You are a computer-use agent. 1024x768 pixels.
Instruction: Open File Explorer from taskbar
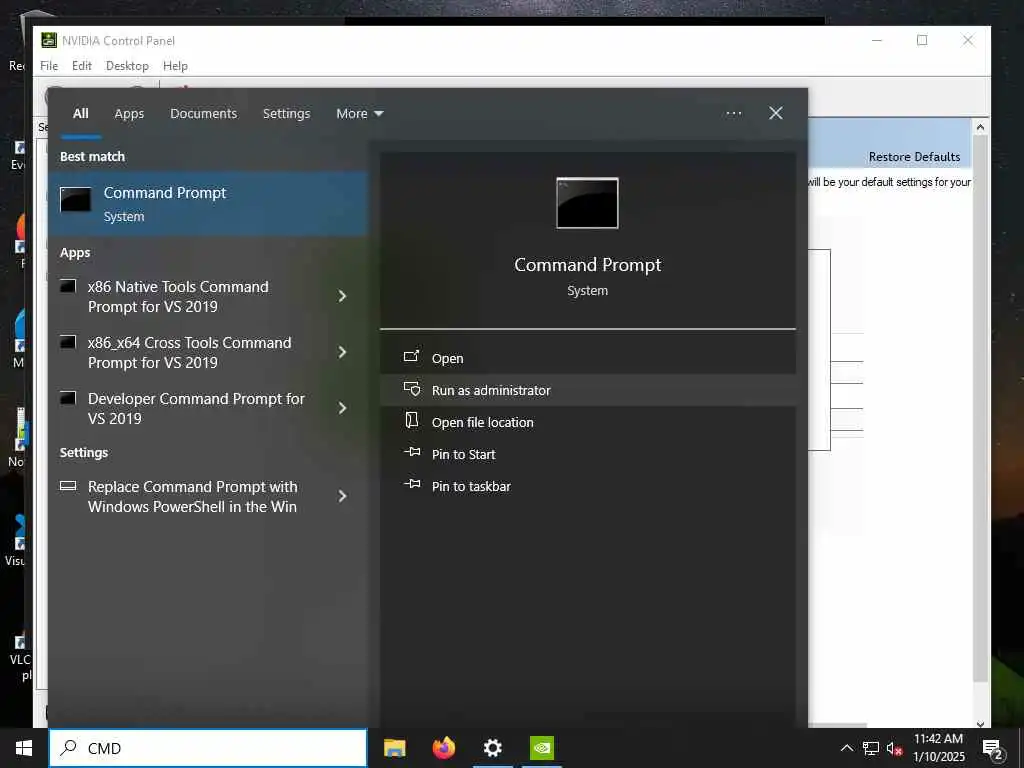pyautogui.click(x=394, y=748)
